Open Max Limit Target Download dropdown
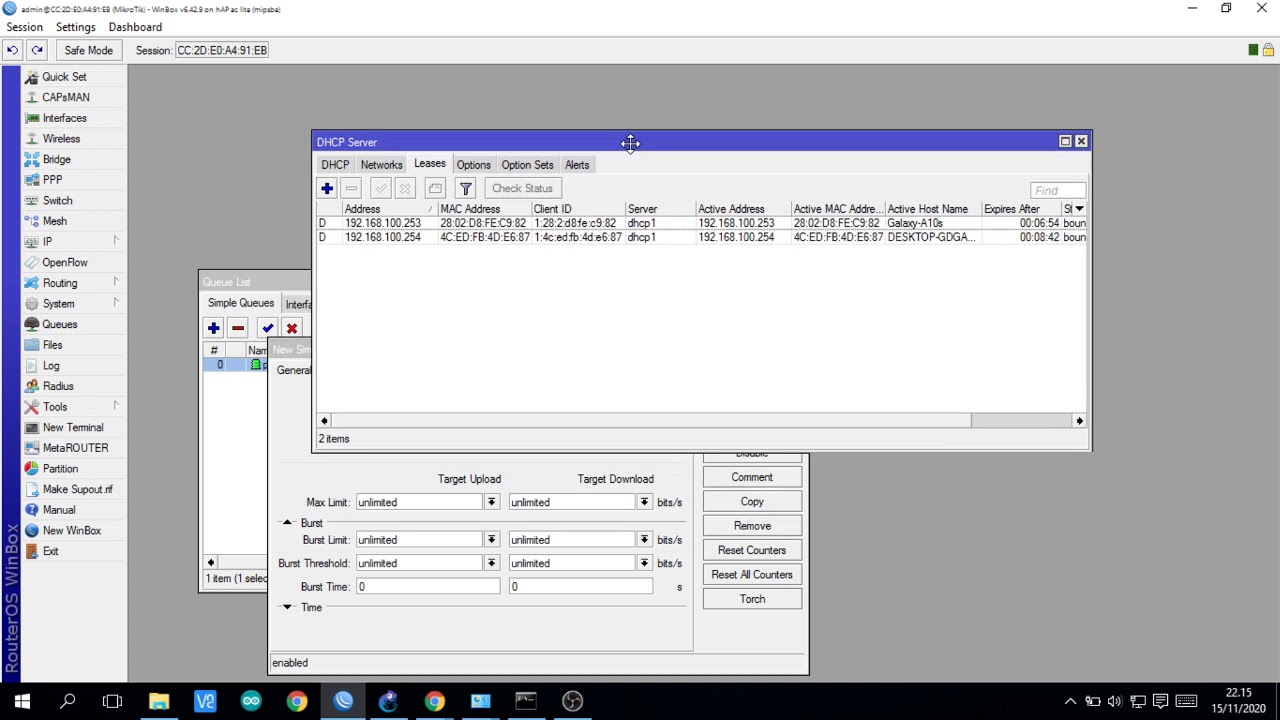Image resolution: width=1280 pixels, height=720 pixels. pyautogui.click(x=644, y=502)
